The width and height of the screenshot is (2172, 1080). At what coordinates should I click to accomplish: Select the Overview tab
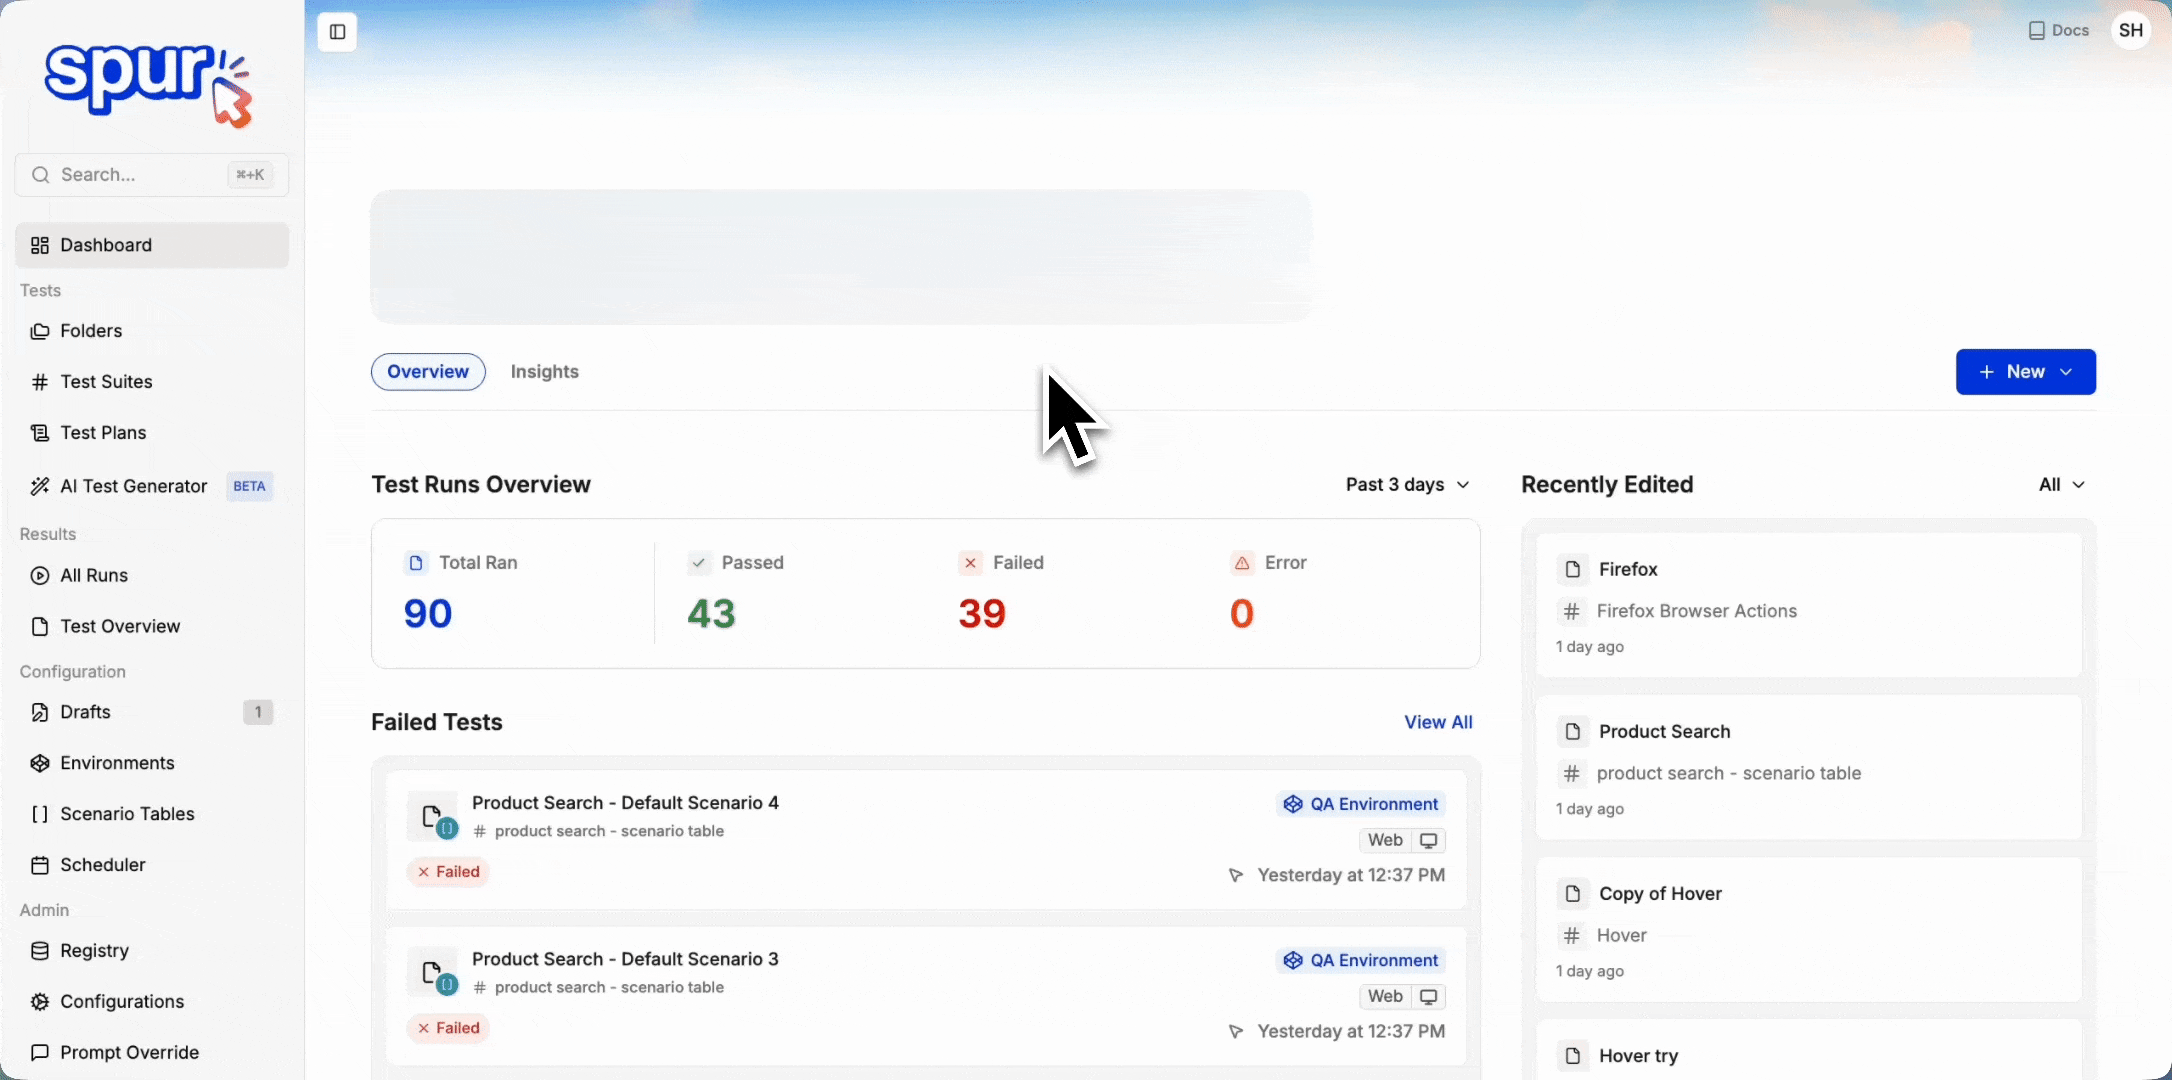[428, 372]
